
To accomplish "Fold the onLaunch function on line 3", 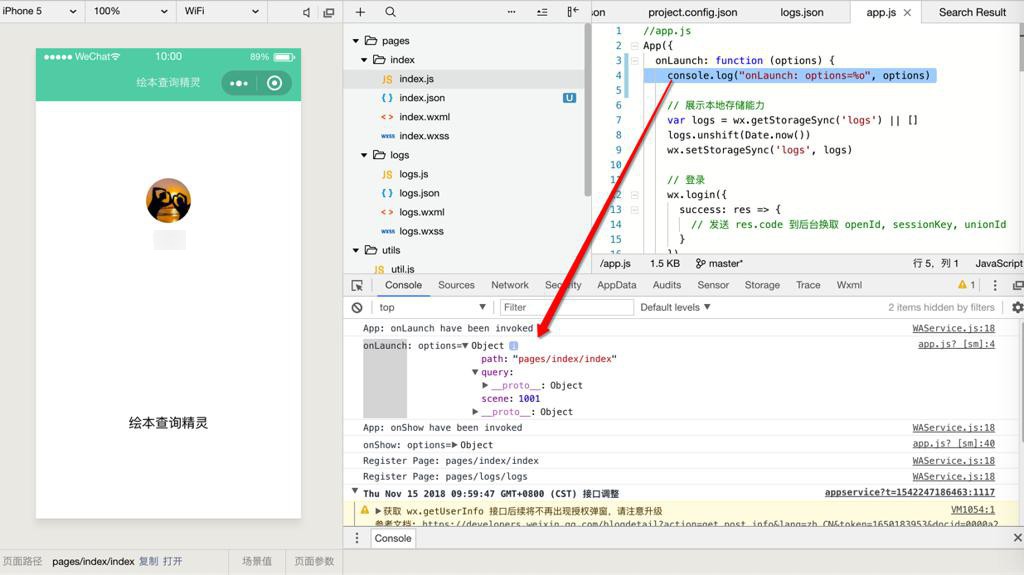I will 634,61.
